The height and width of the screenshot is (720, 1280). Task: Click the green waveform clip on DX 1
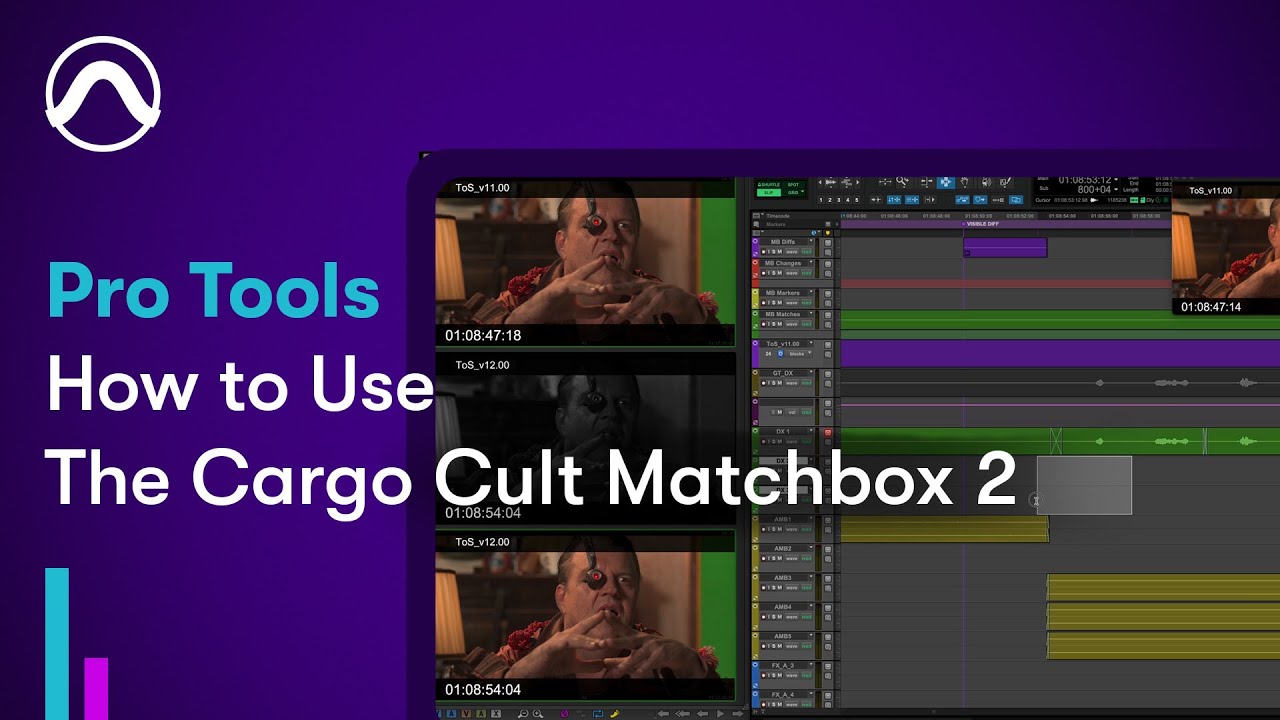click(x=1060, y=441)
